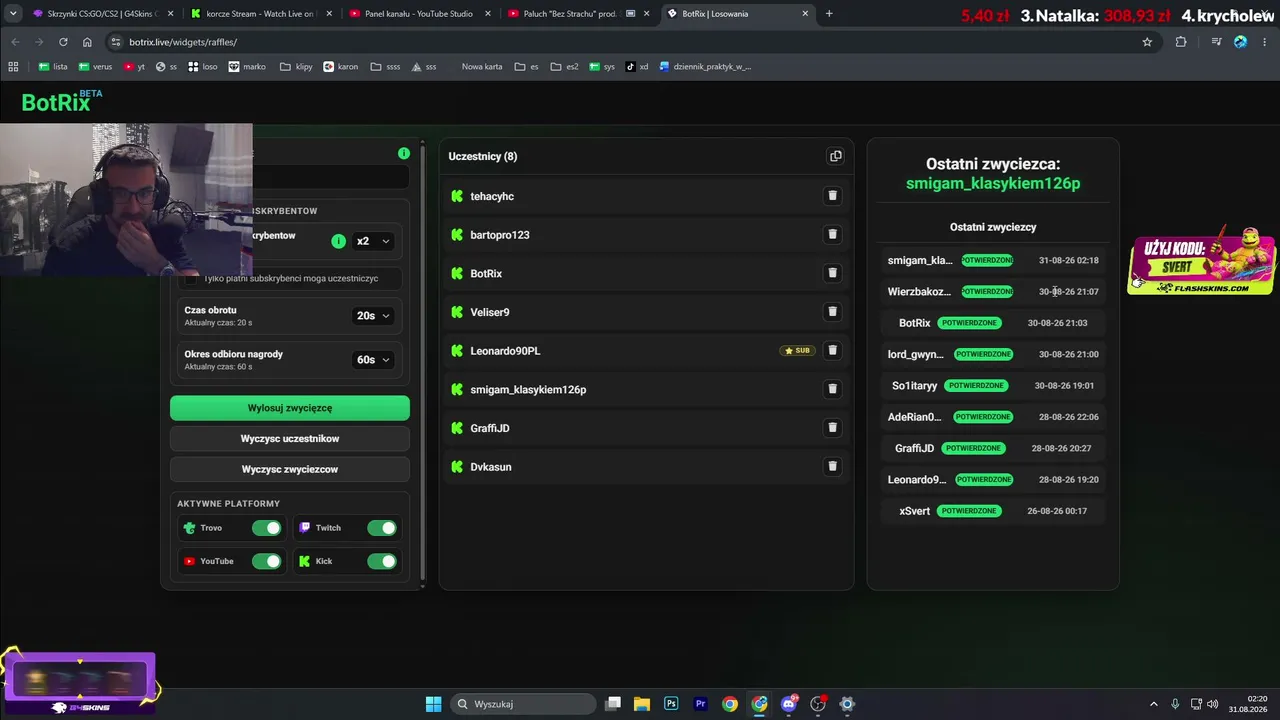Screen dimensions: 1280x720
Task: Change the Czas obrotu 20s dropdown
Action: coord(373,316)
